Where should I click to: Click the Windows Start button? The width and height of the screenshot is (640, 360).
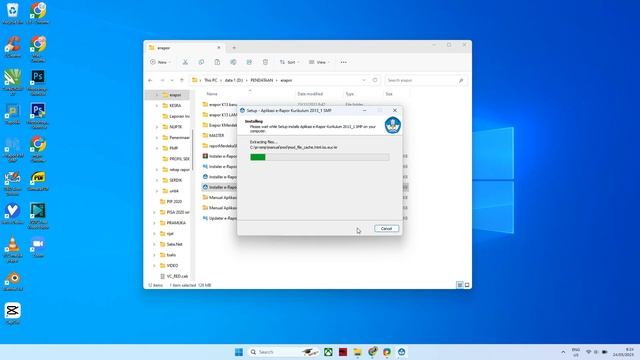(239, 352)
